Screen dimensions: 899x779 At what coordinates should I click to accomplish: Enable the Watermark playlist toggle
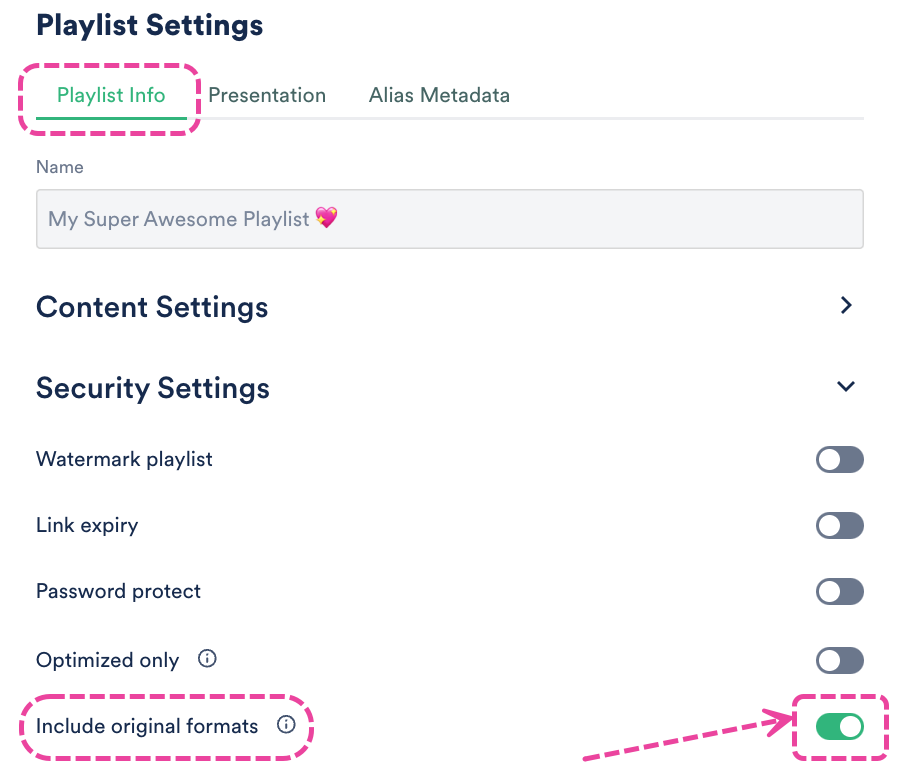click(839, 460)
